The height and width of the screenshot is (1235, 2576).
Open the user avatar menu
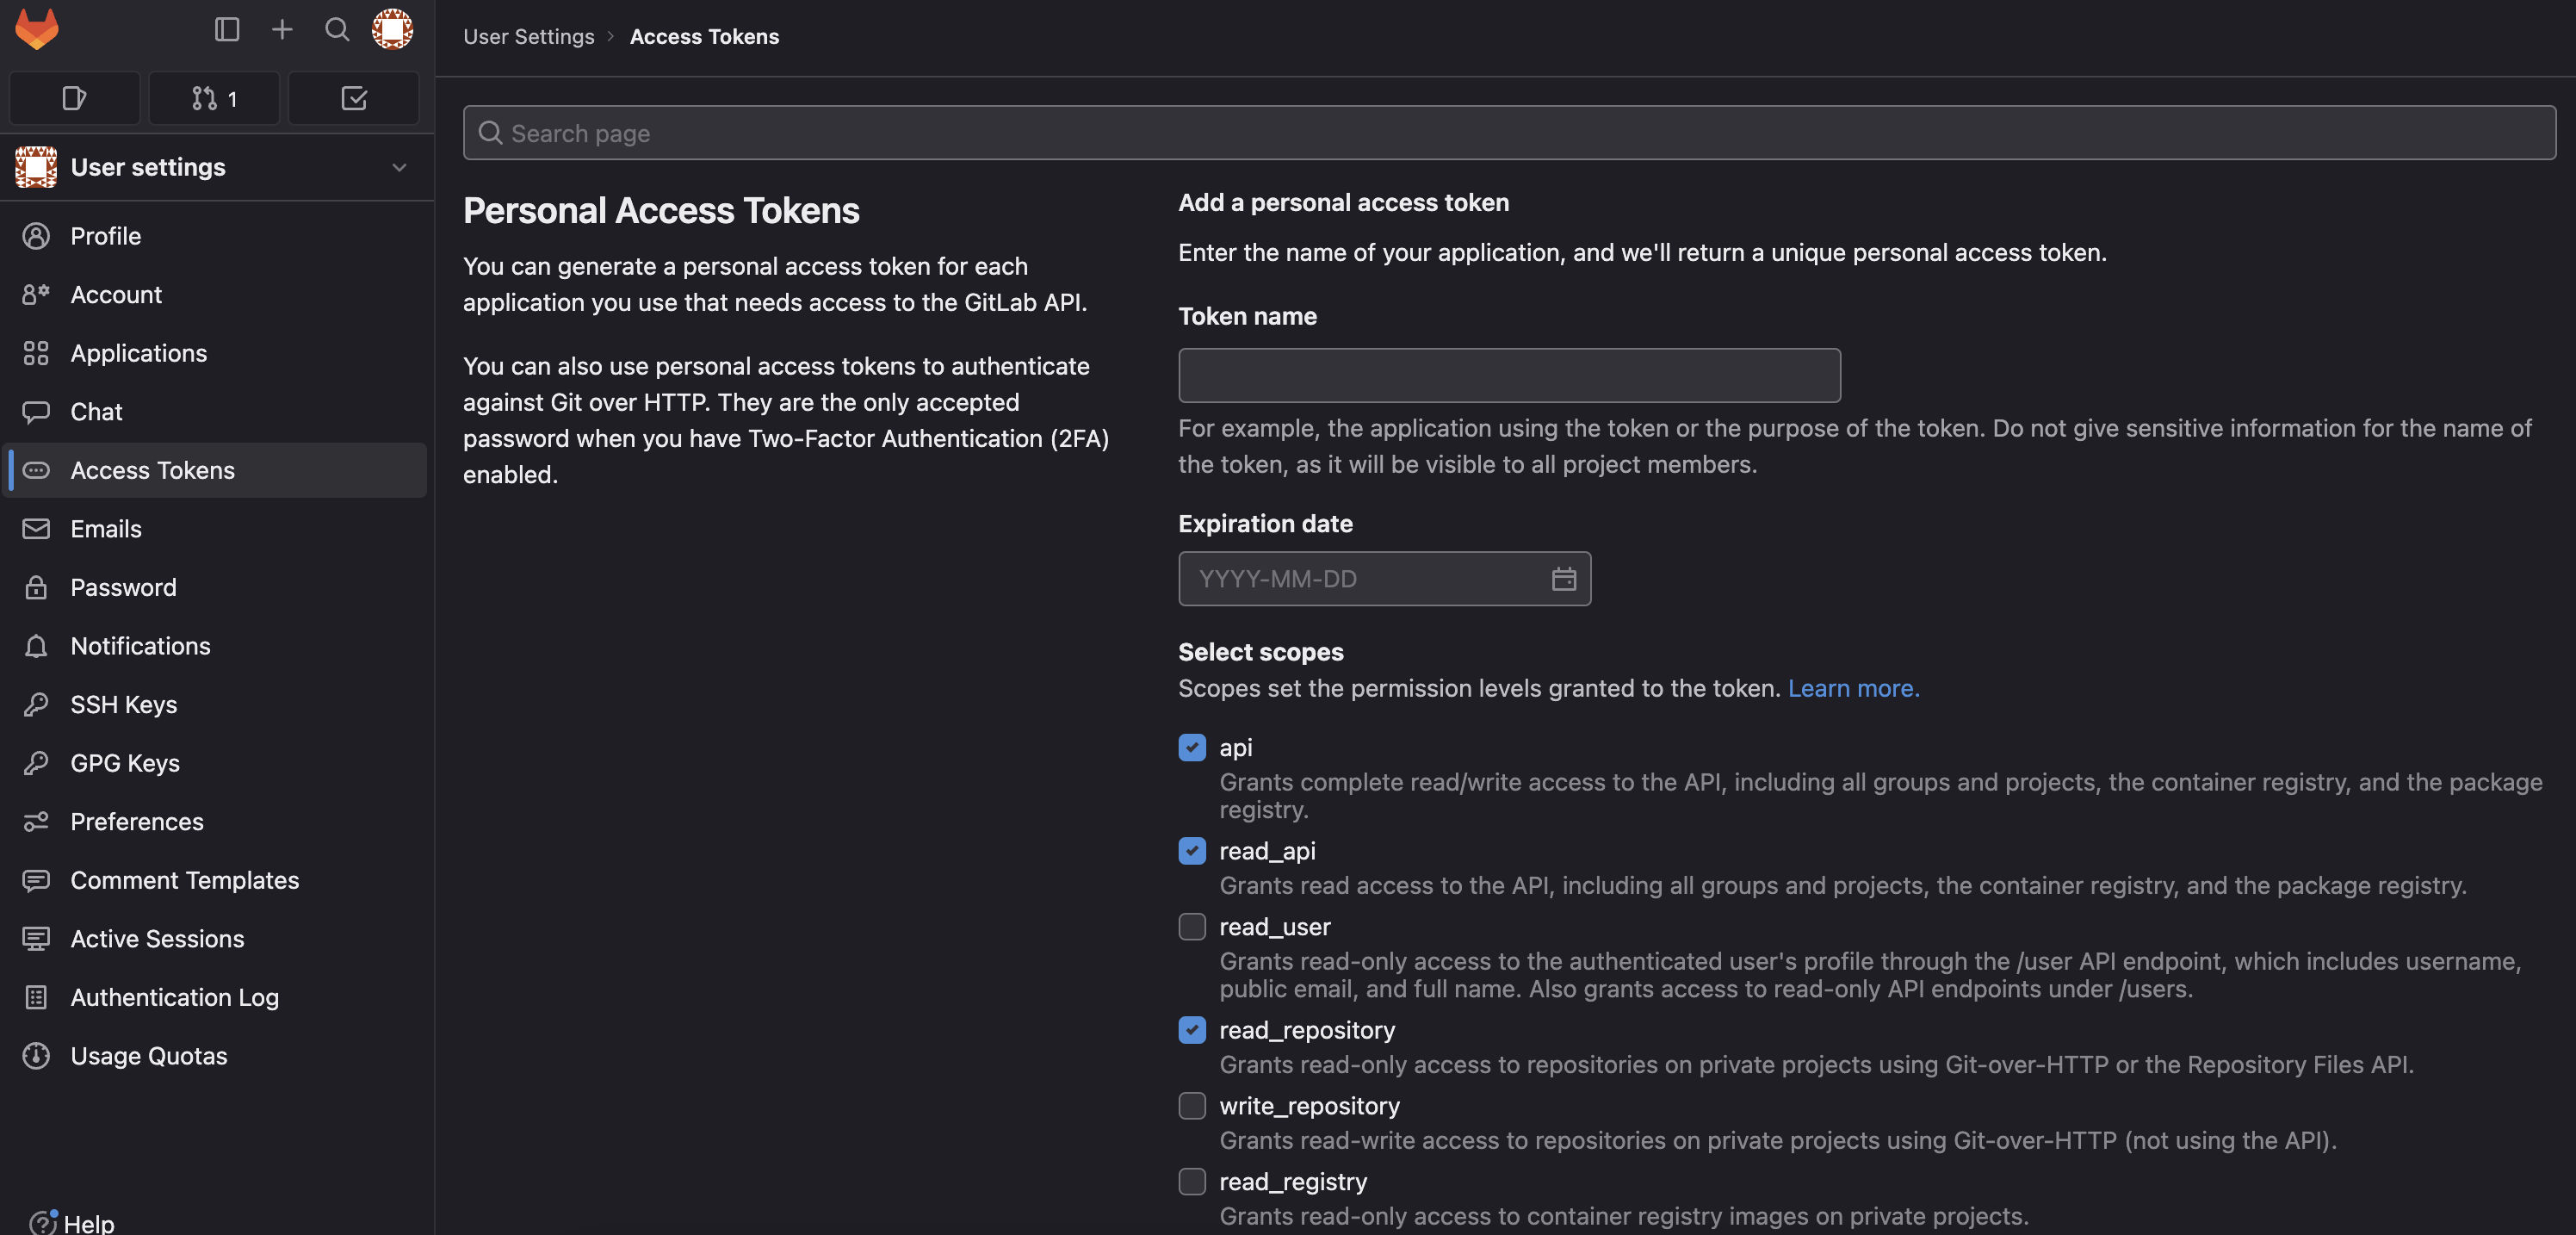[x=392, y=29]
